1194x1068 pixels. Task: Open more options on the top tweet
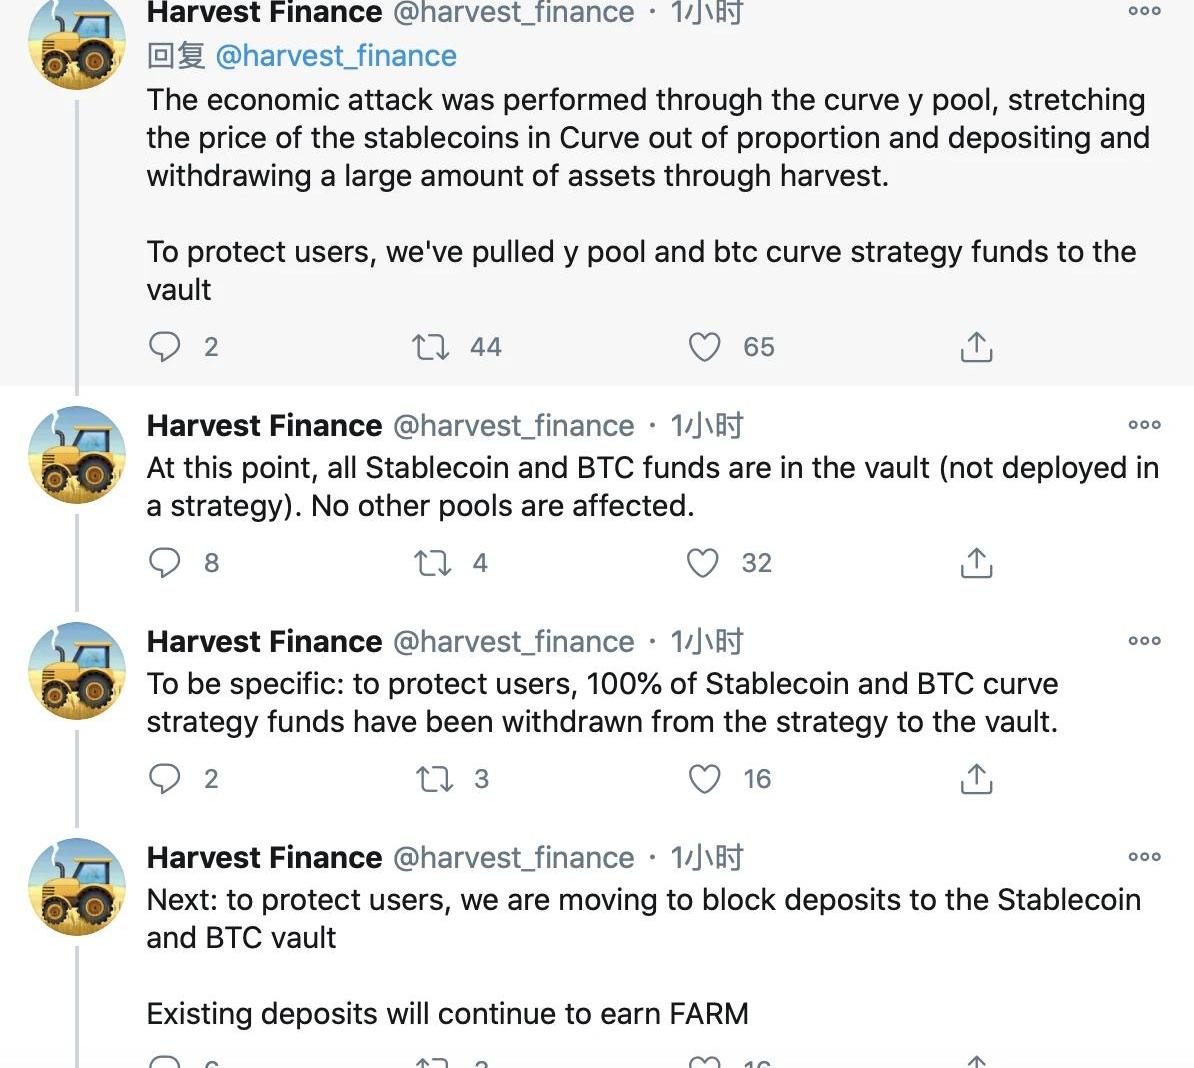click(1144, 11)
